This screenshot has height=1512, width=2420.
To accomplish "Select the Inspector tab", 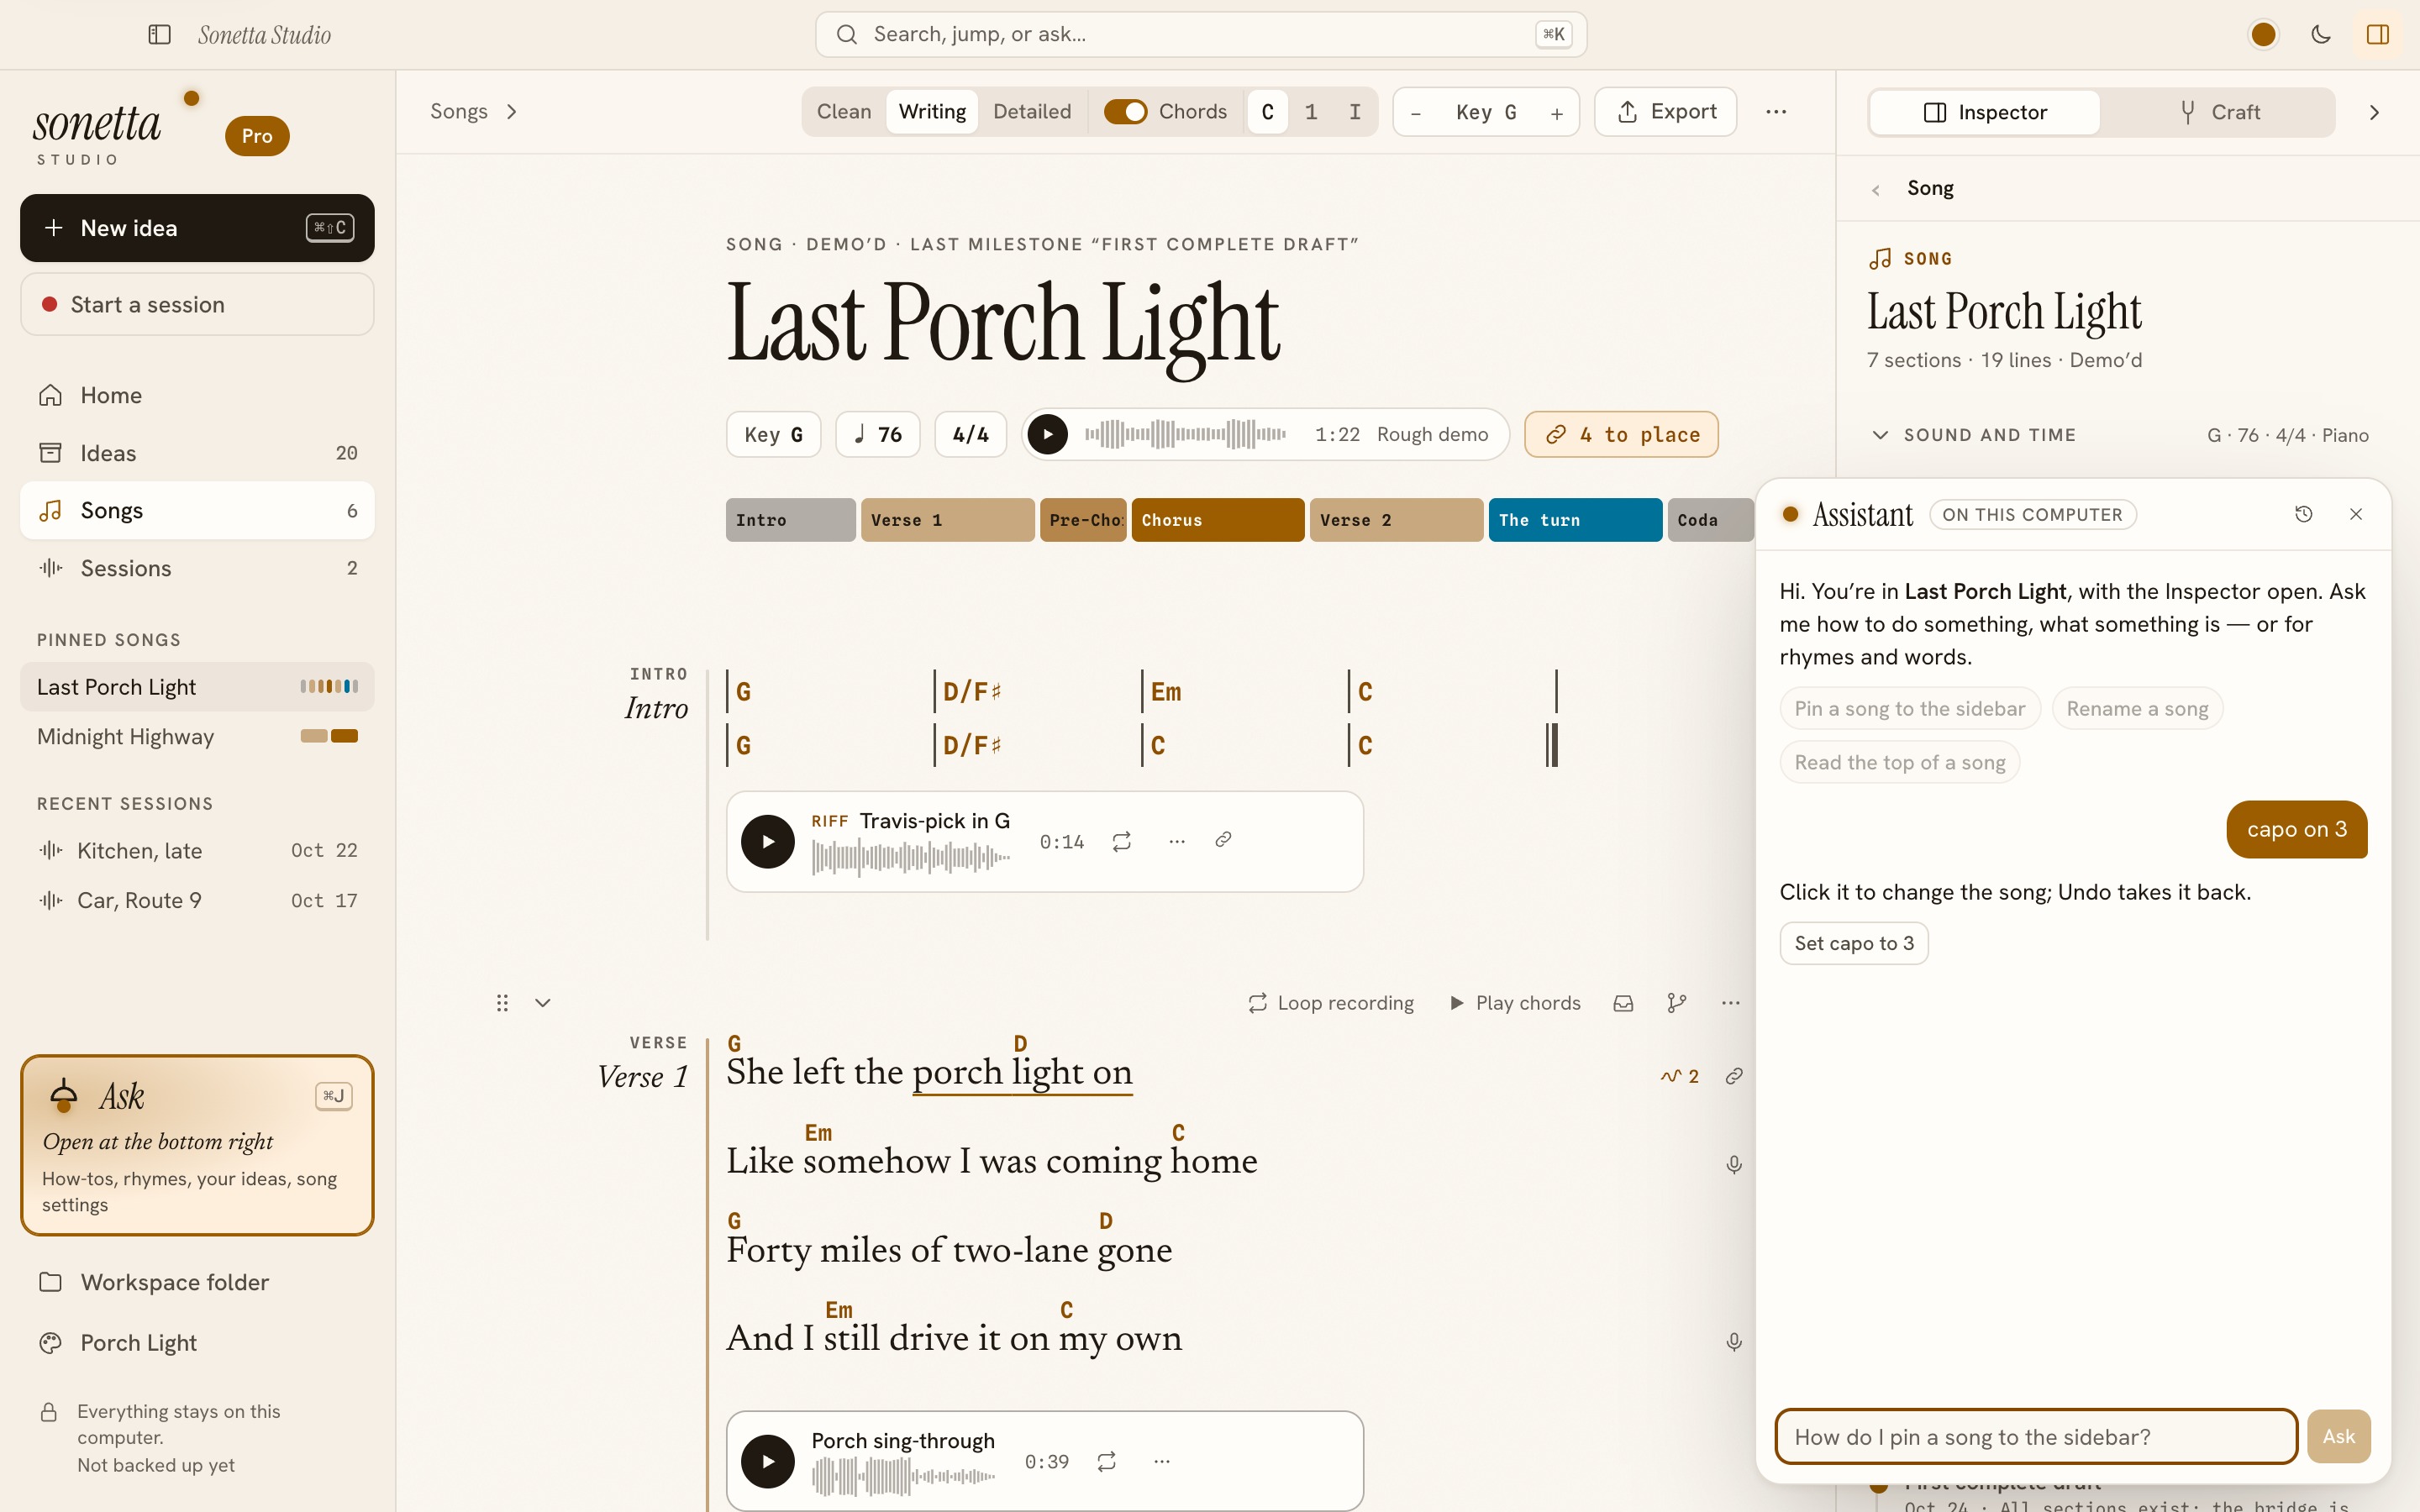I will click(x=1985, y=112).
